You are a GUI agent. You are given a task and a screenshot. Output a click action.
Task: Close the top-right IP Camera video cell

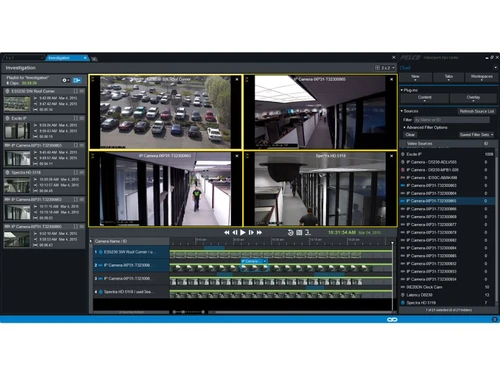(391, 79)
